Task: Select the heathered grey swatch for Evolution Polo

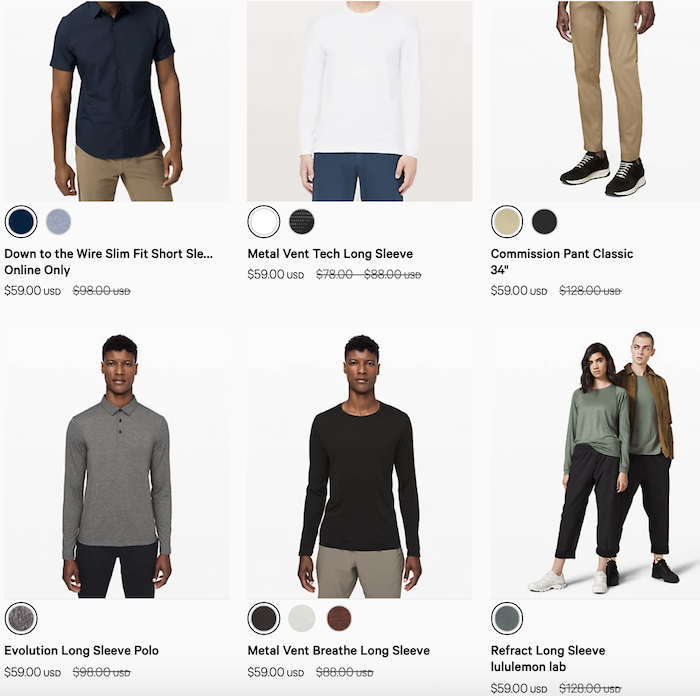Action: (x=21, y=618)
